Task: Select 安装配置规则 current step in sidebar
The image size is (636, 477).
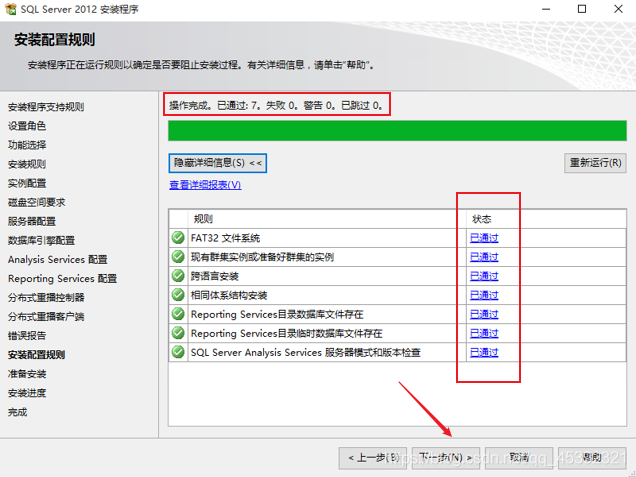Action: (37, 355)
